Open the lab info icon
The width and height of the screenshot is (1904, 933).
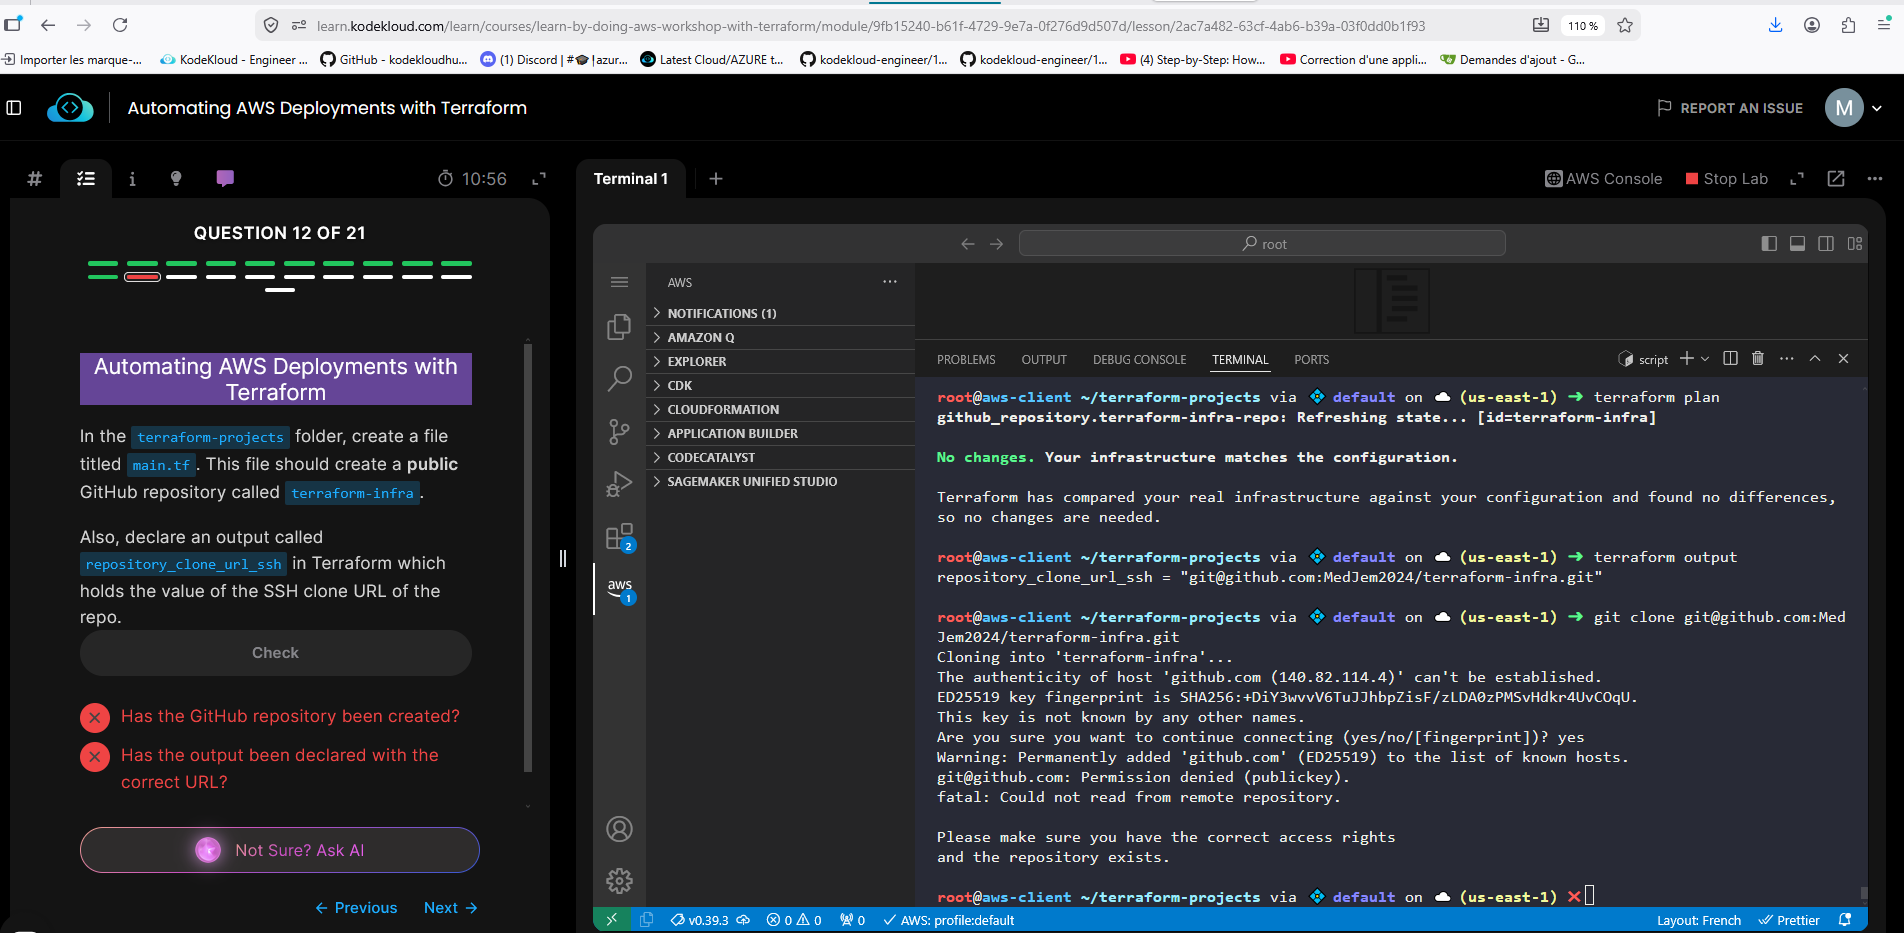pyautogui.click(x=132, y=179)
